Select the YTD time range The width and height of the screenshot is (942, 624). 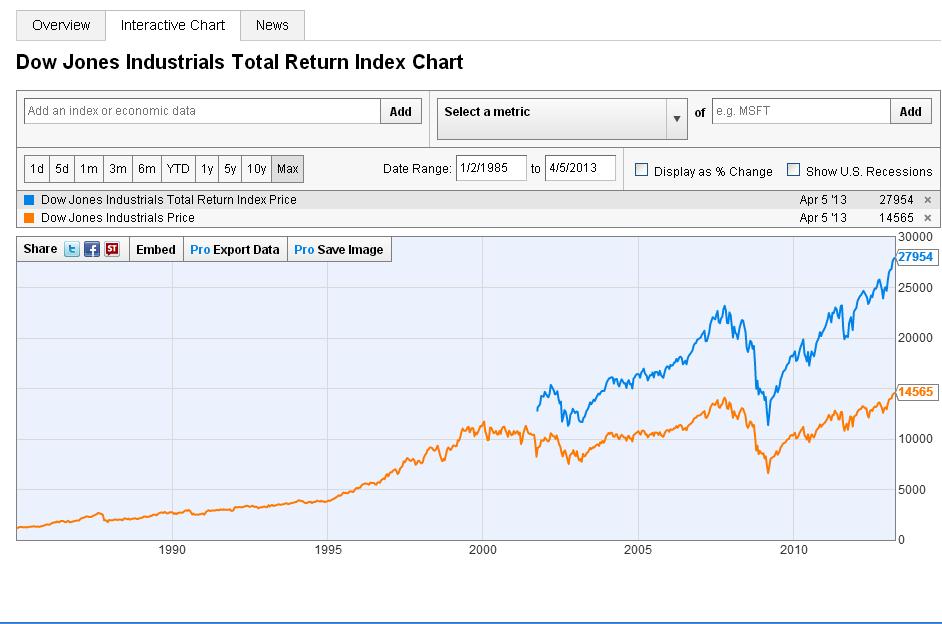click(x=178, y=169)
